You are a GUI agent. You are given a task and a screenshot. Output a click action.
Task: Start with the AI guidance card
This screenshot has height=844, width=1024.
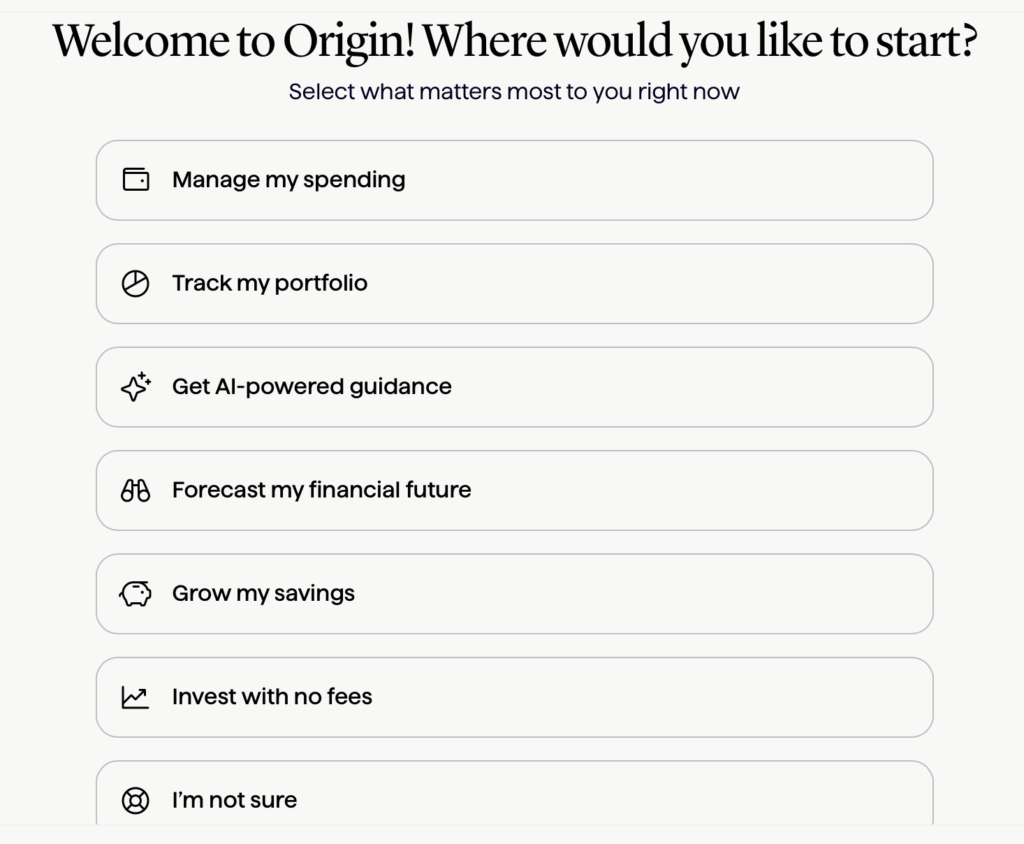tap(514, 387)
